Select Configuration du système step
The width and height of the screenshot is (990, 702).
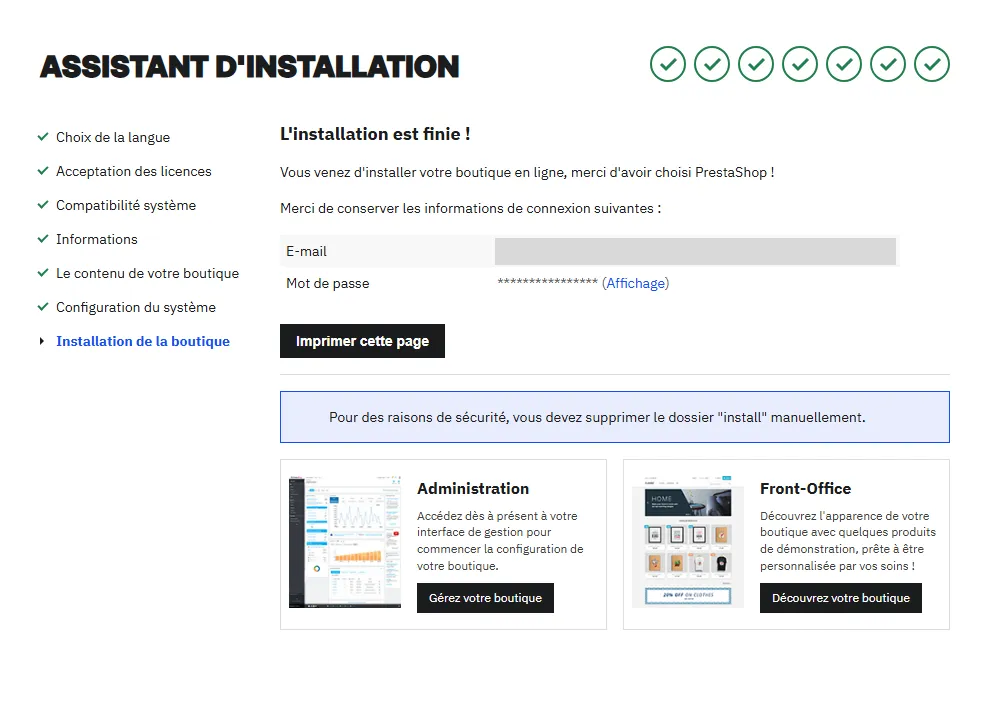[x=136, y=307]
